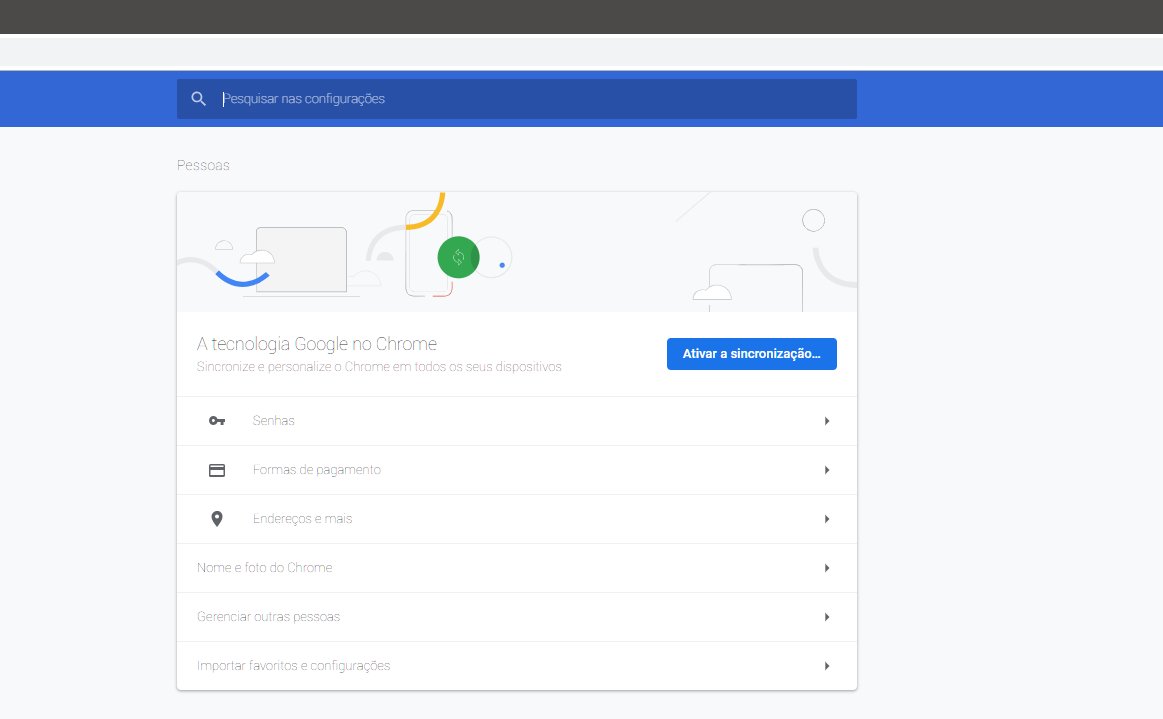The image size is (1163, 719).
Task: Click the key icon beside Senhas
Action: click(217, 421)
